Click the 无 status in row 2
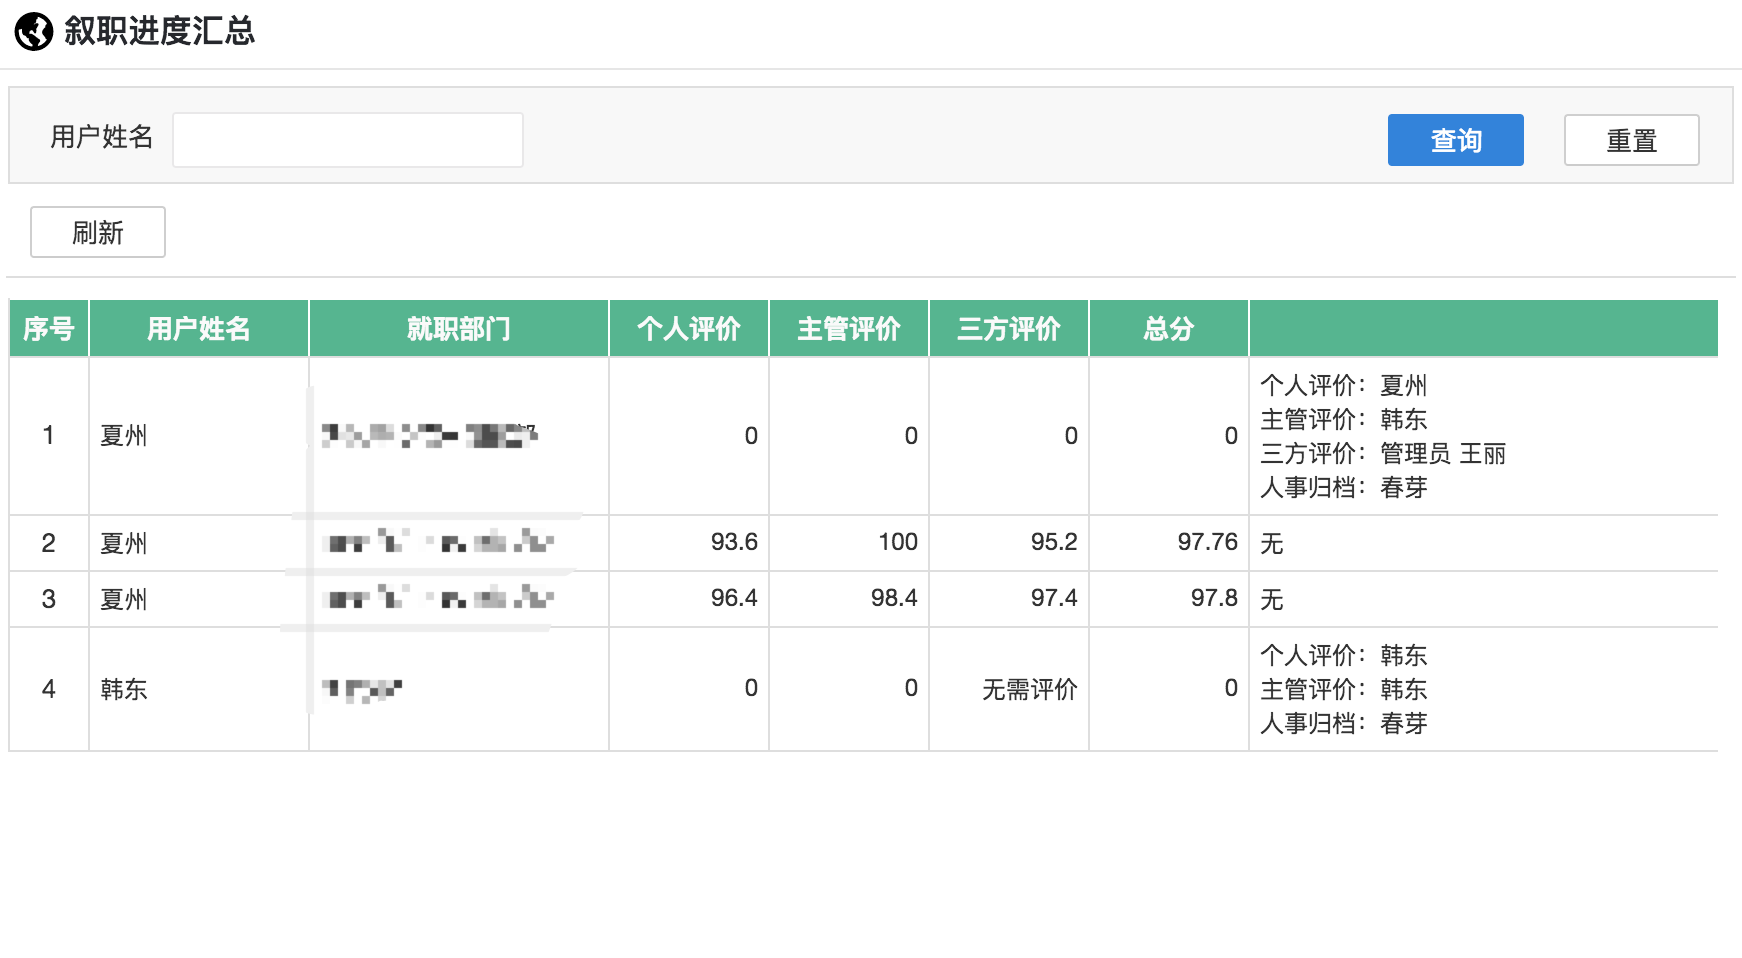 point(1271,543)
